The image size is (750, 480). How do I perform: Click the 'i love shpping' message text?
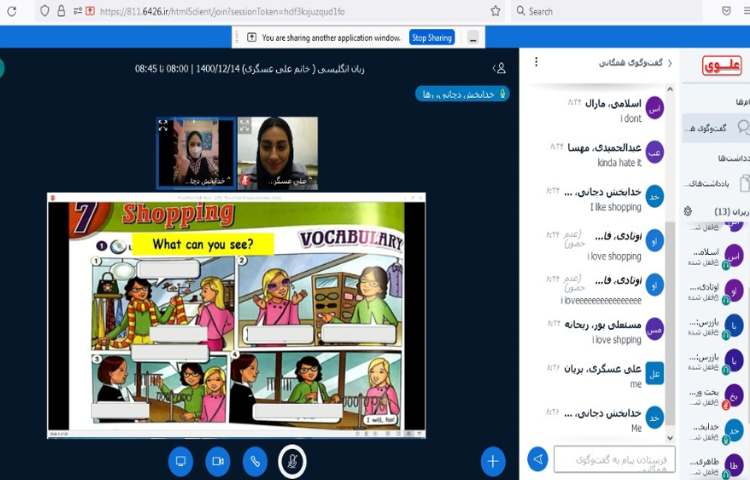pos(617,339)
